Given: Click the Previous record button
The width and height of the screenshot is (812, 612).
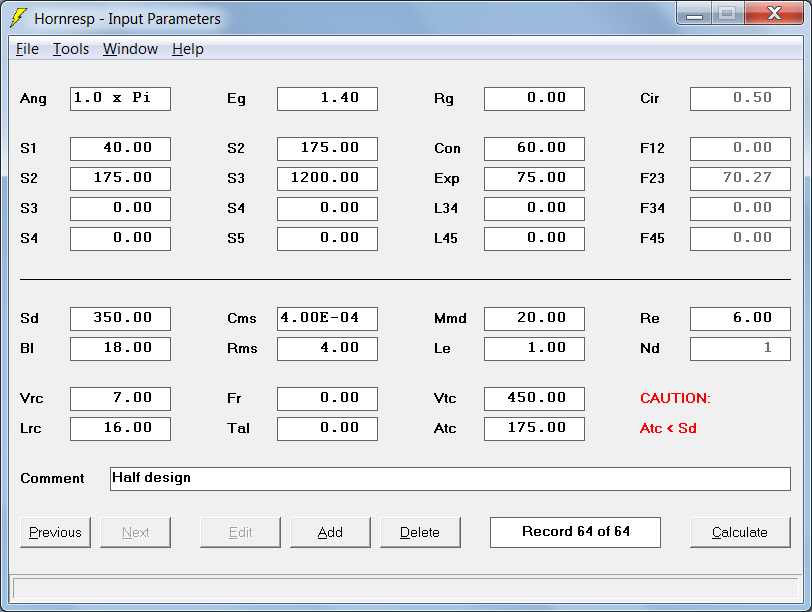Looking at the screenshot, I should click(55, 532).
